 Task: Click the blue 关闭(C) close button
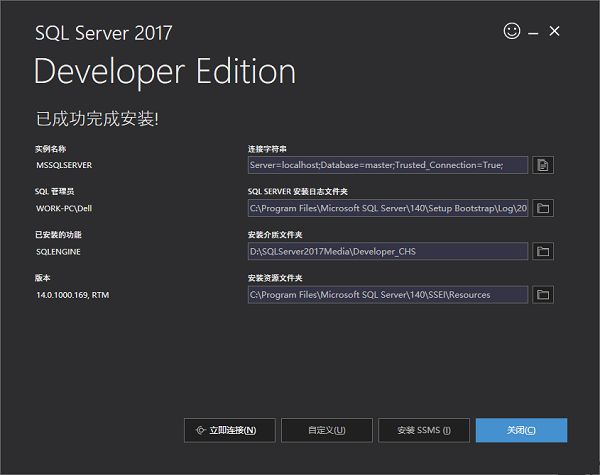521,430
